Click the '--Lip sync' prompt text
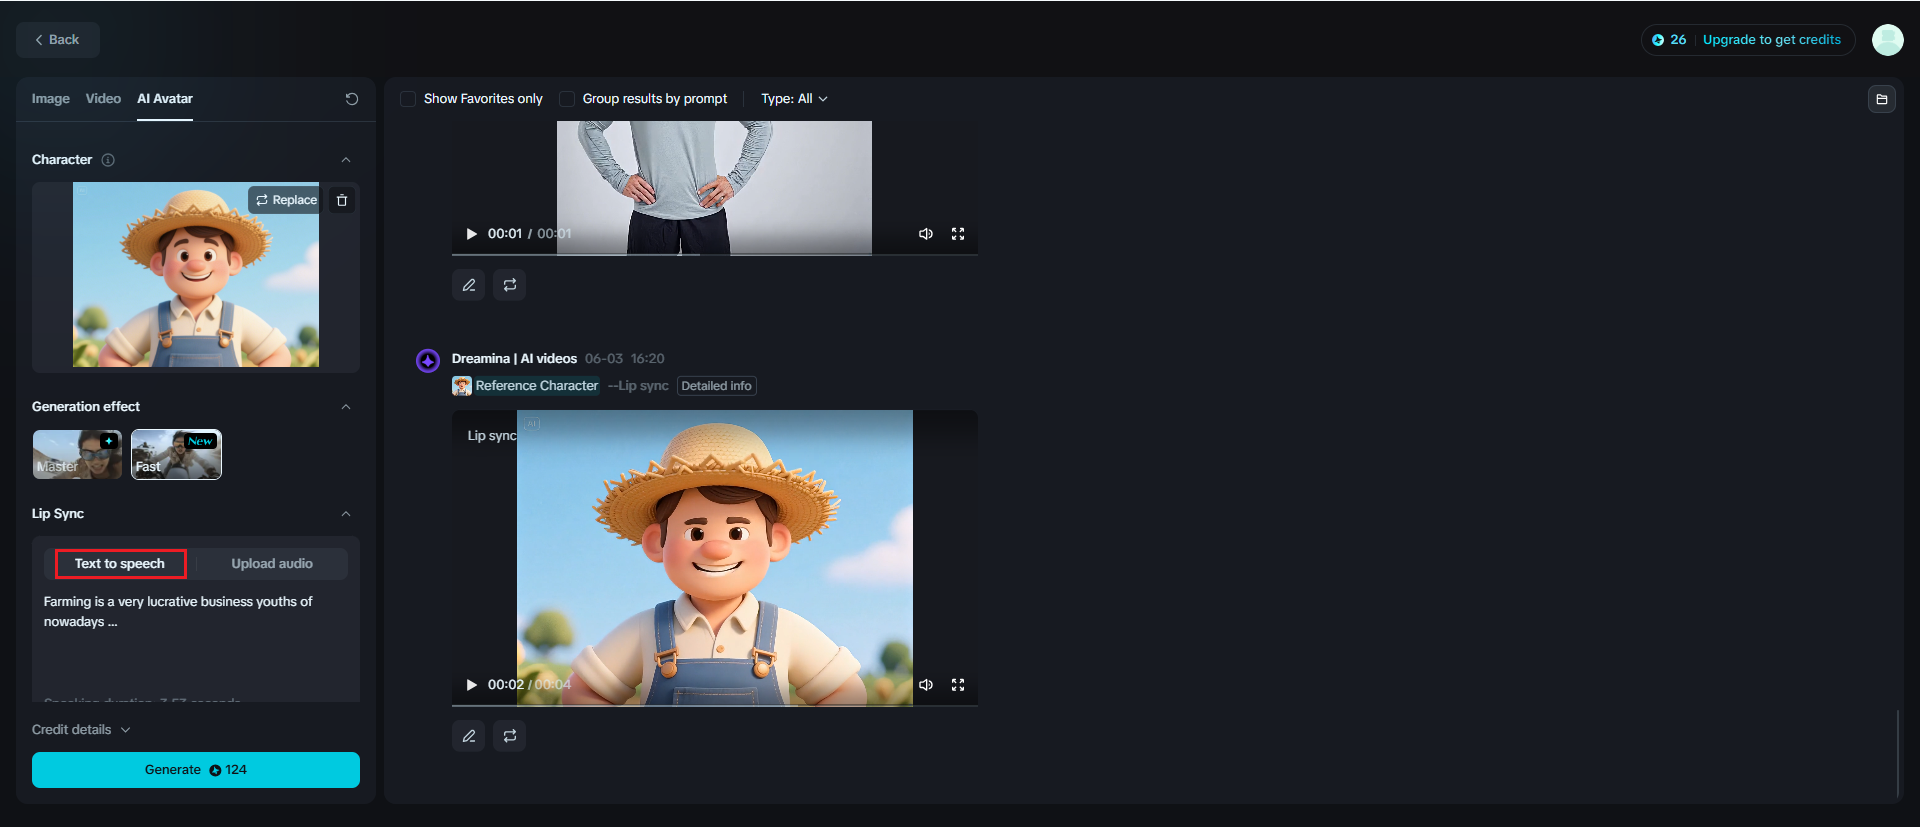The image size is (1920, 827). (638, 386)
